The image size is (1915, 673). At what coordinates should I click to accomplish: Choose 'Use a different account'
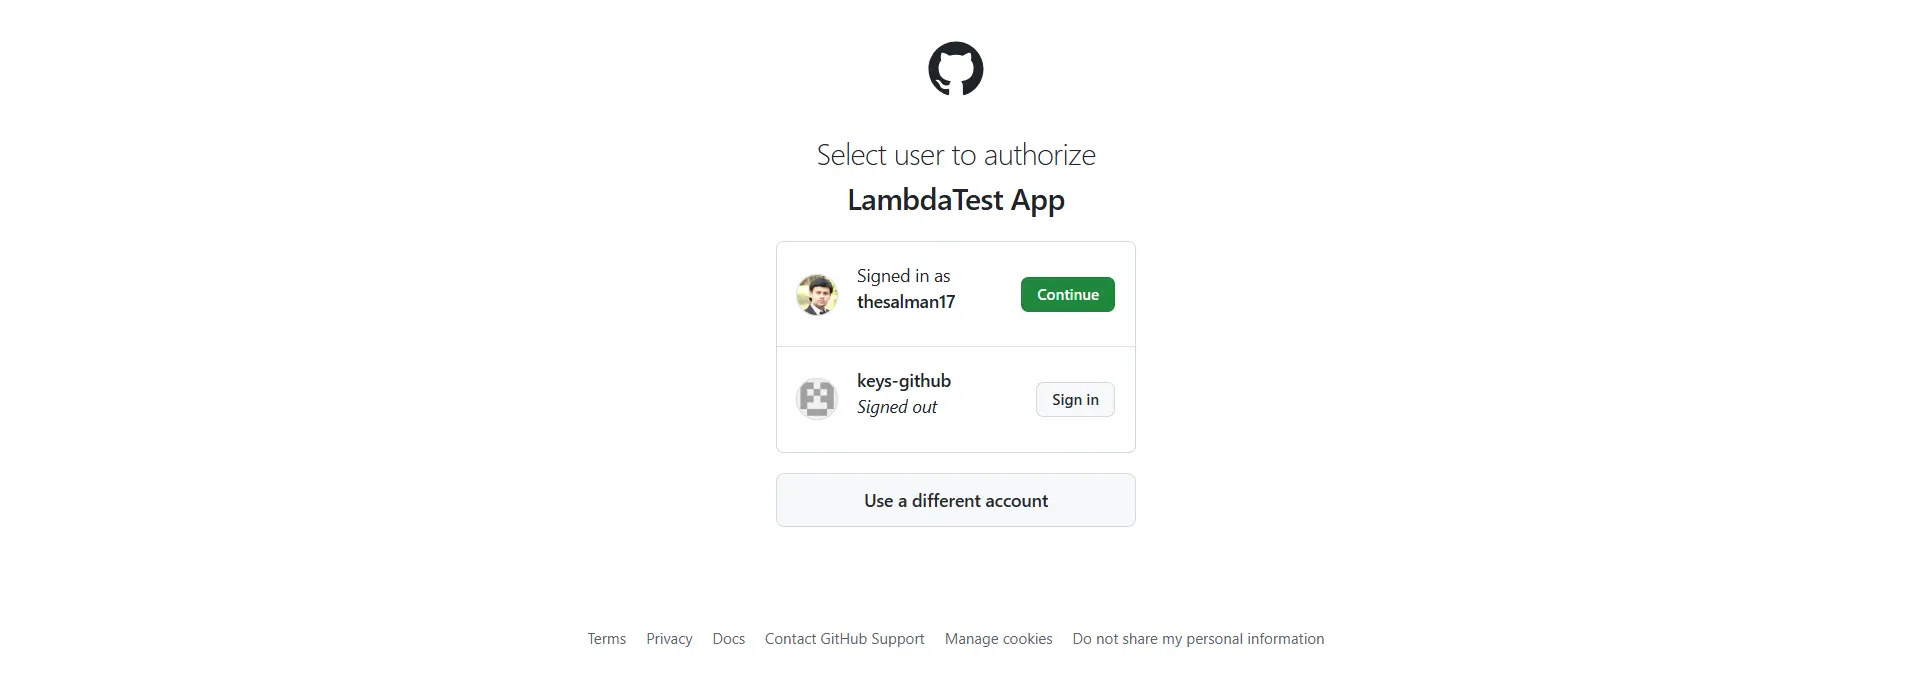(955, 500)
